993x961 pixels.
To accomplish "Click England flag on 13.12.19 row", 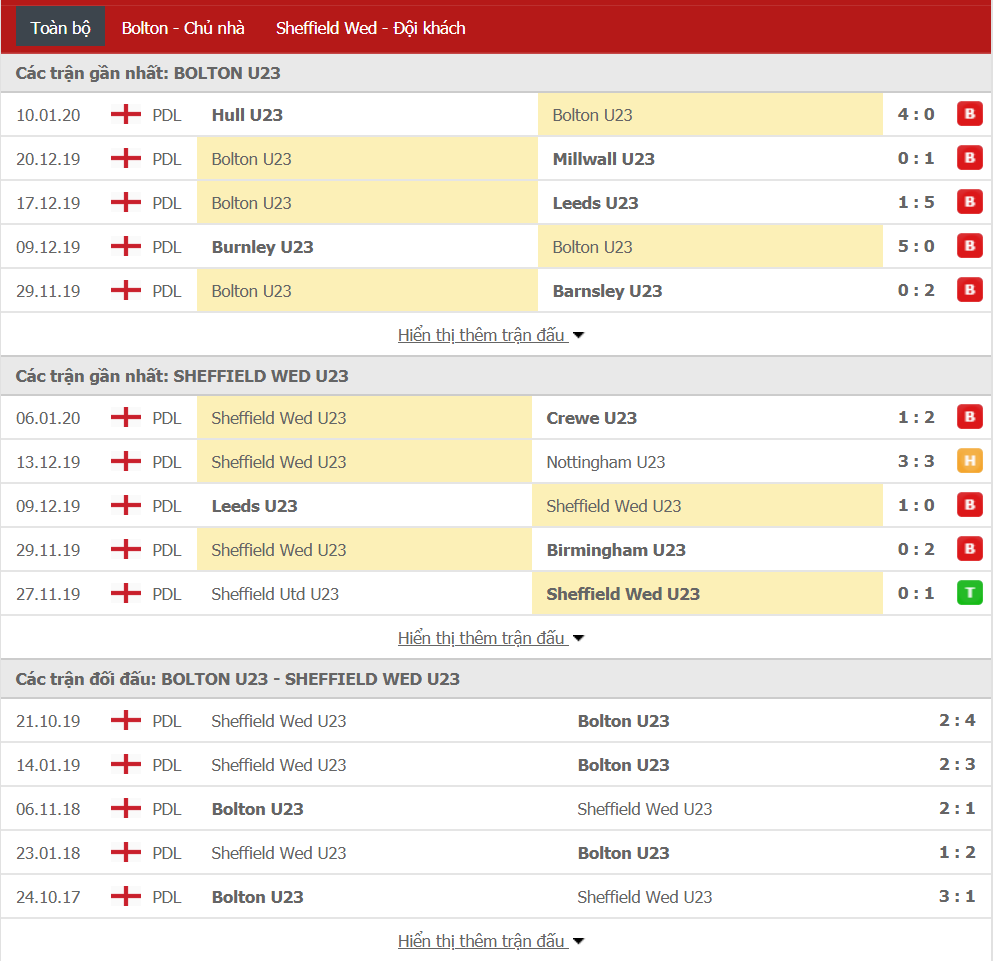I will (126, 461).
